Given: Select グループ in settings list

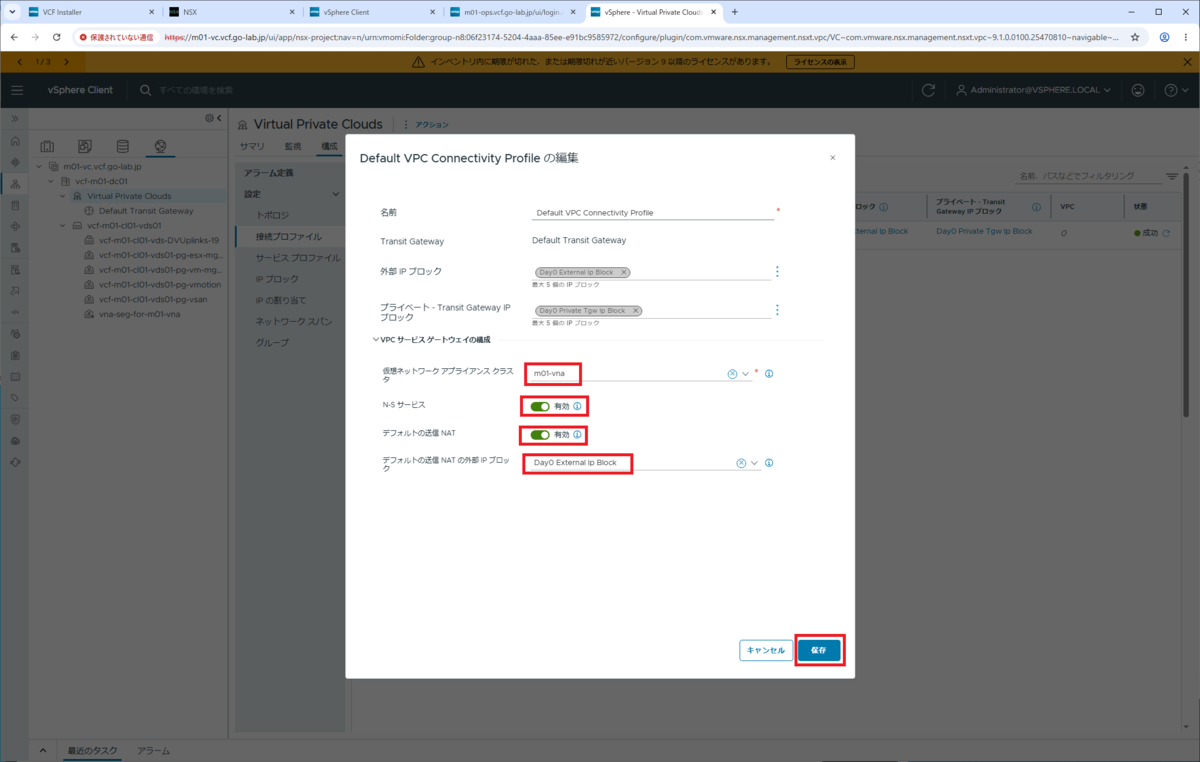Looking at the screenshot, I should 272,342.
